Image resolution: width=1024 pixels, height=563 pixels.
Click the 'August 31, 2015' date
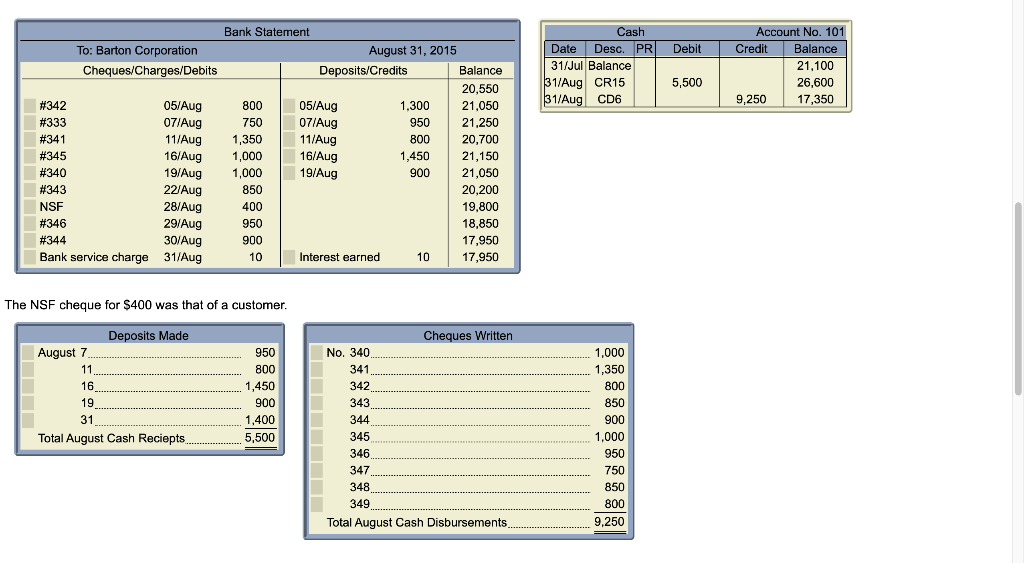tap(413, 50)
